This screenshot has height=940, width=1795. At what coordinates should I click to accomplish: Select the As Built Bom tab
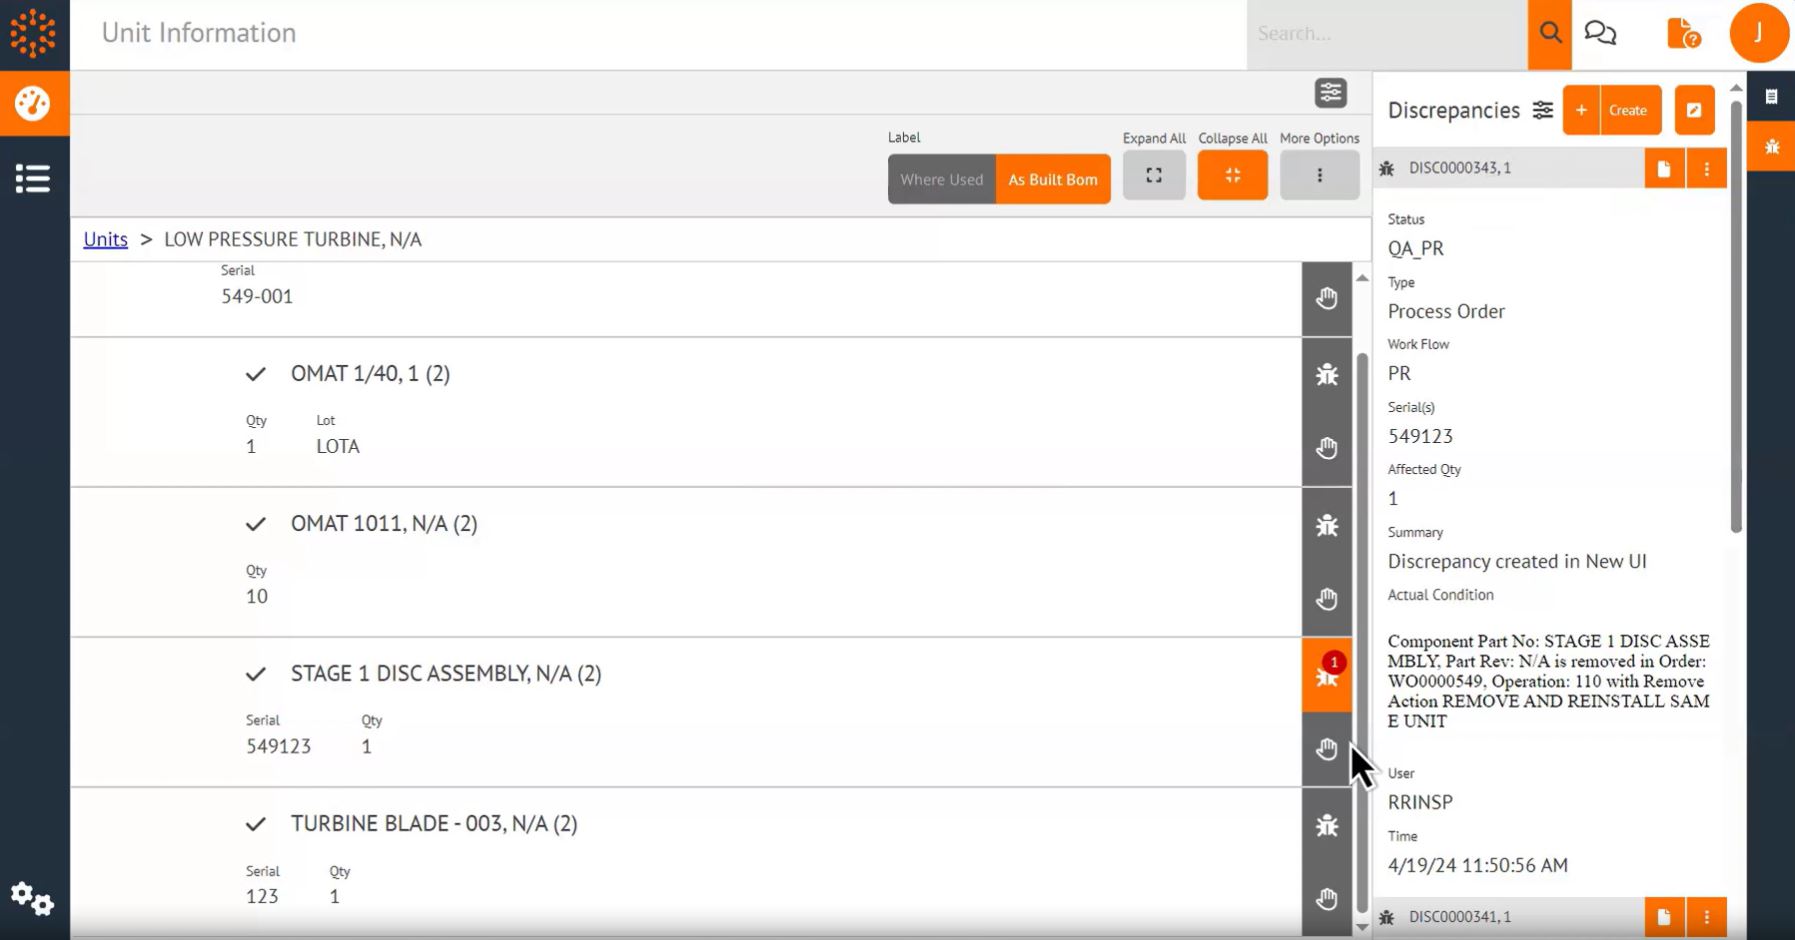point(1053,179)
